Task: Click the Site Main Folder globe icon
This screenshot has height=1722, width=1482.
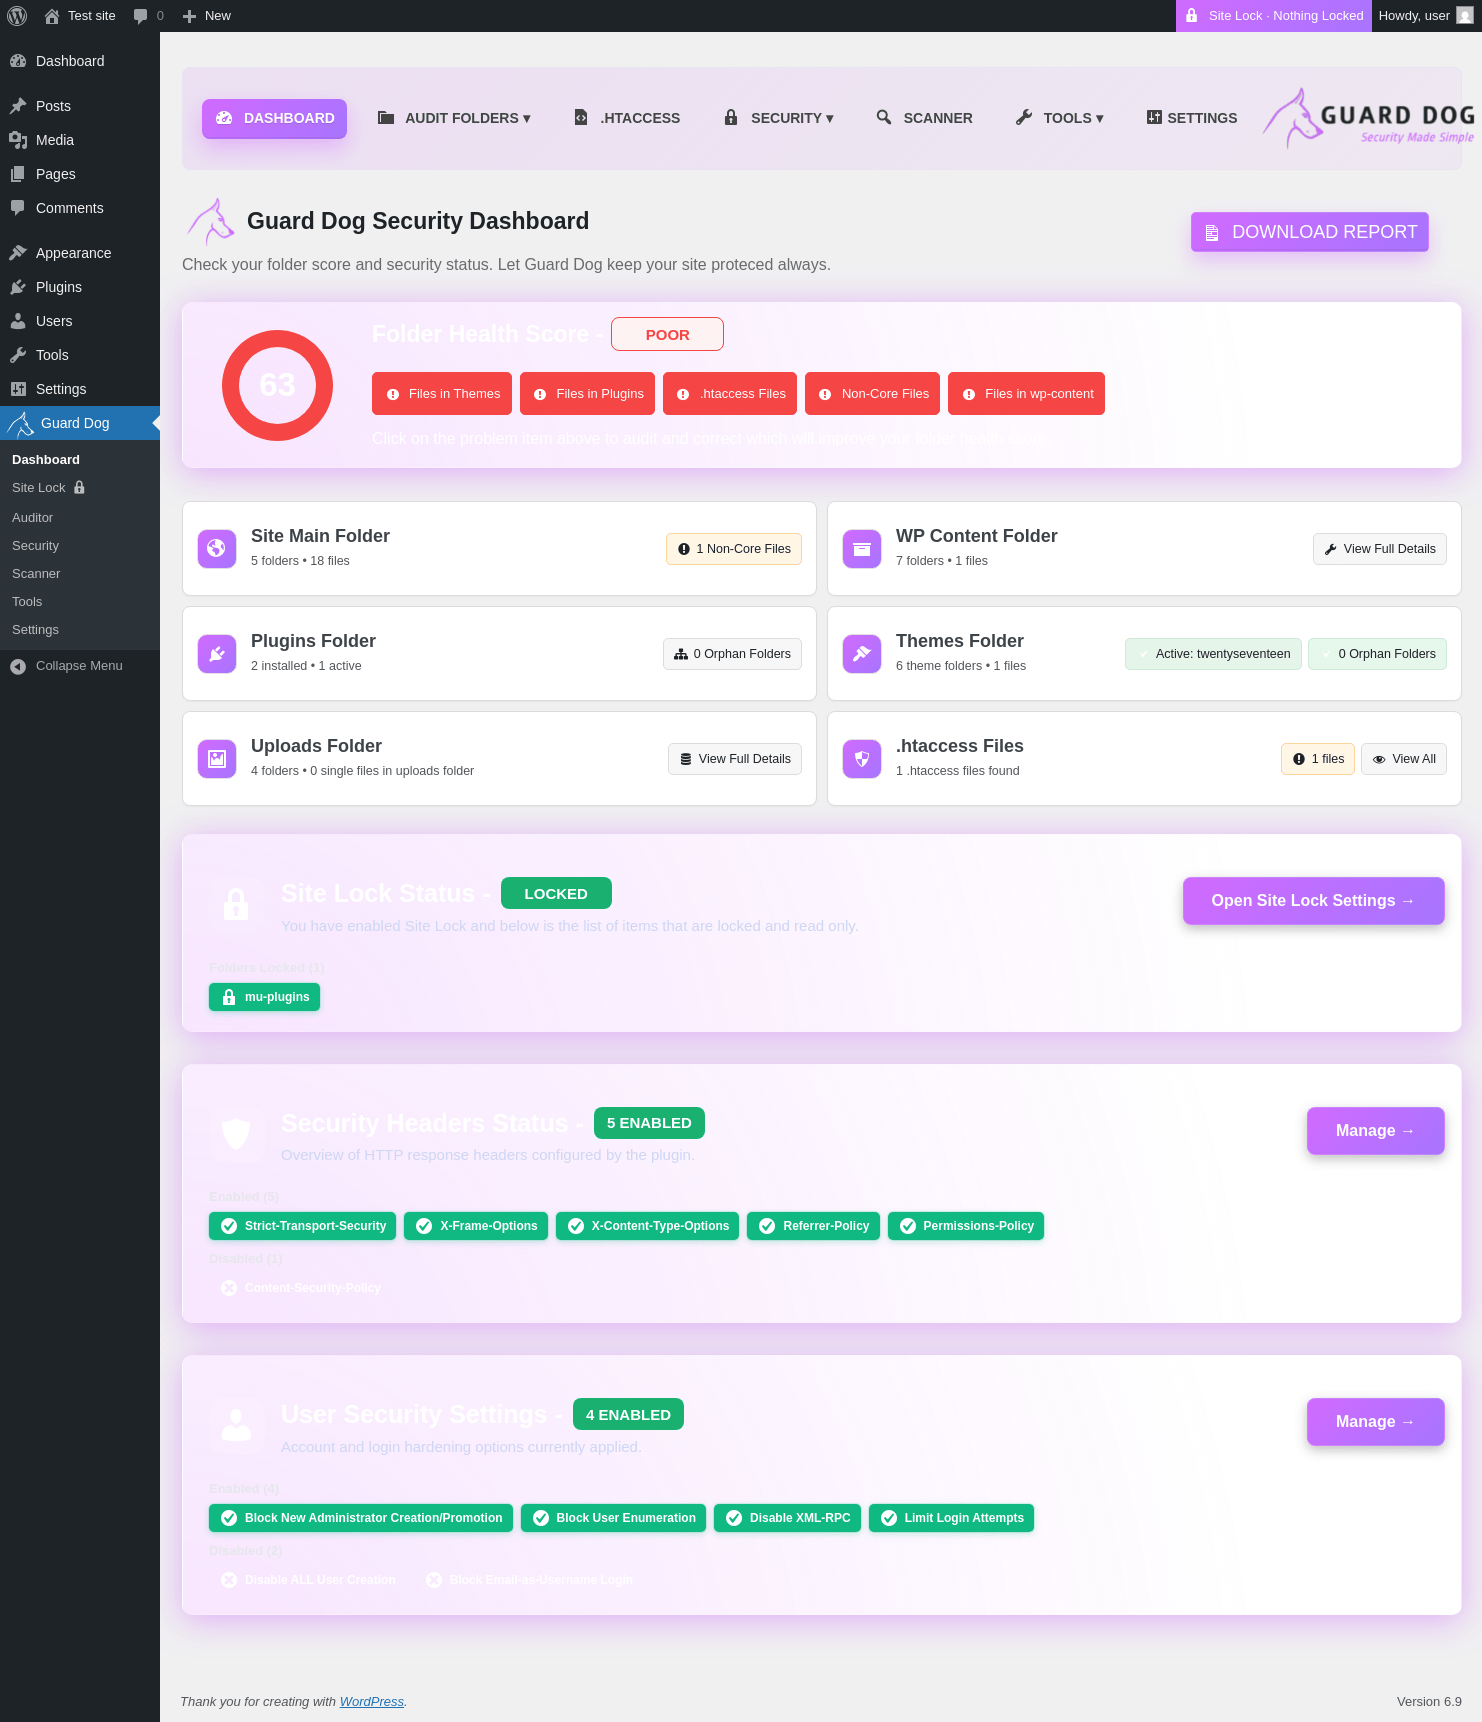Action: point(217,549)
